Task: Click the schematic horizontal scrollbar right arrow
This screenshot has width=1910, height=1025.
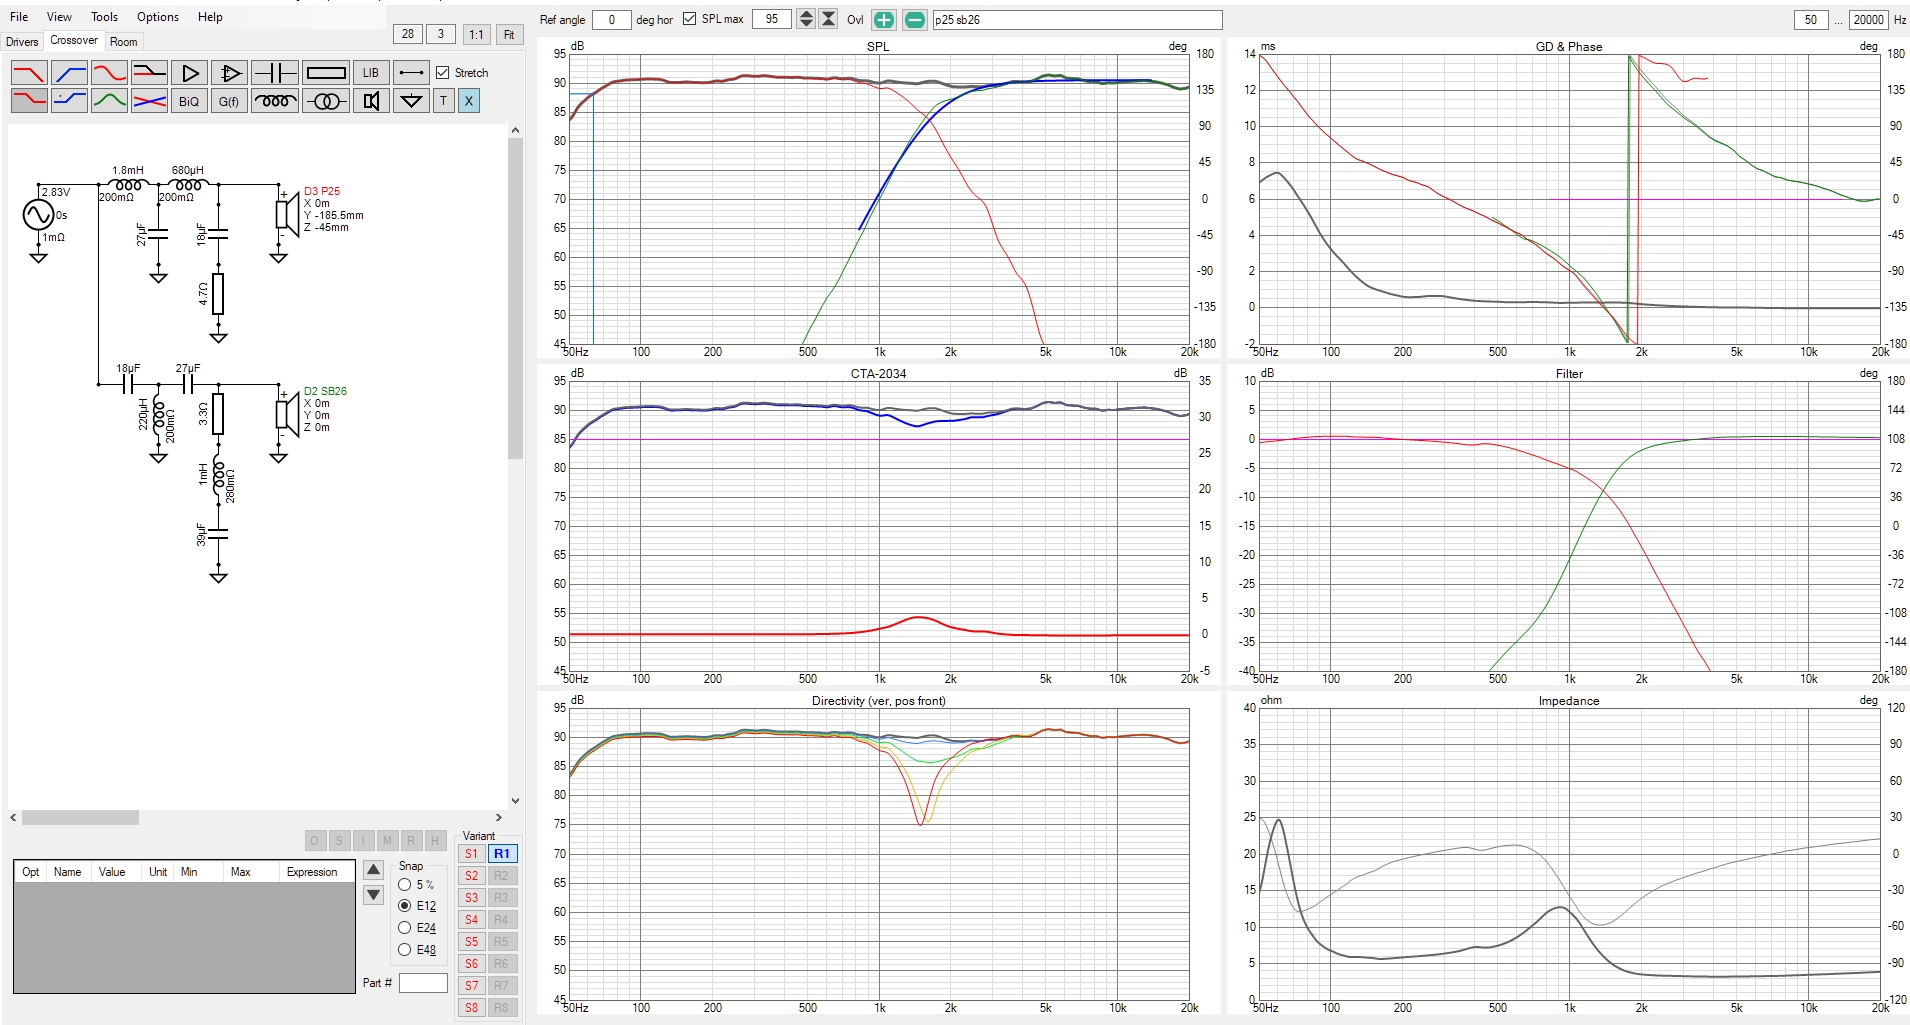Action: coord(498,817)
